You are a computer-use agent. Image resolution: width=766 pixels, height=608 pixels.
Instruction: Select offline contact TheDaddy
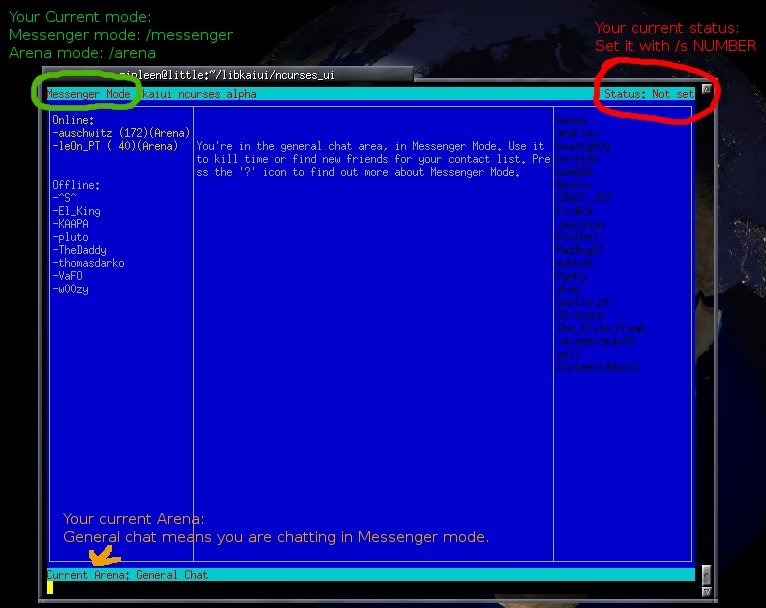pyautogui.click(x=79, y=250)
